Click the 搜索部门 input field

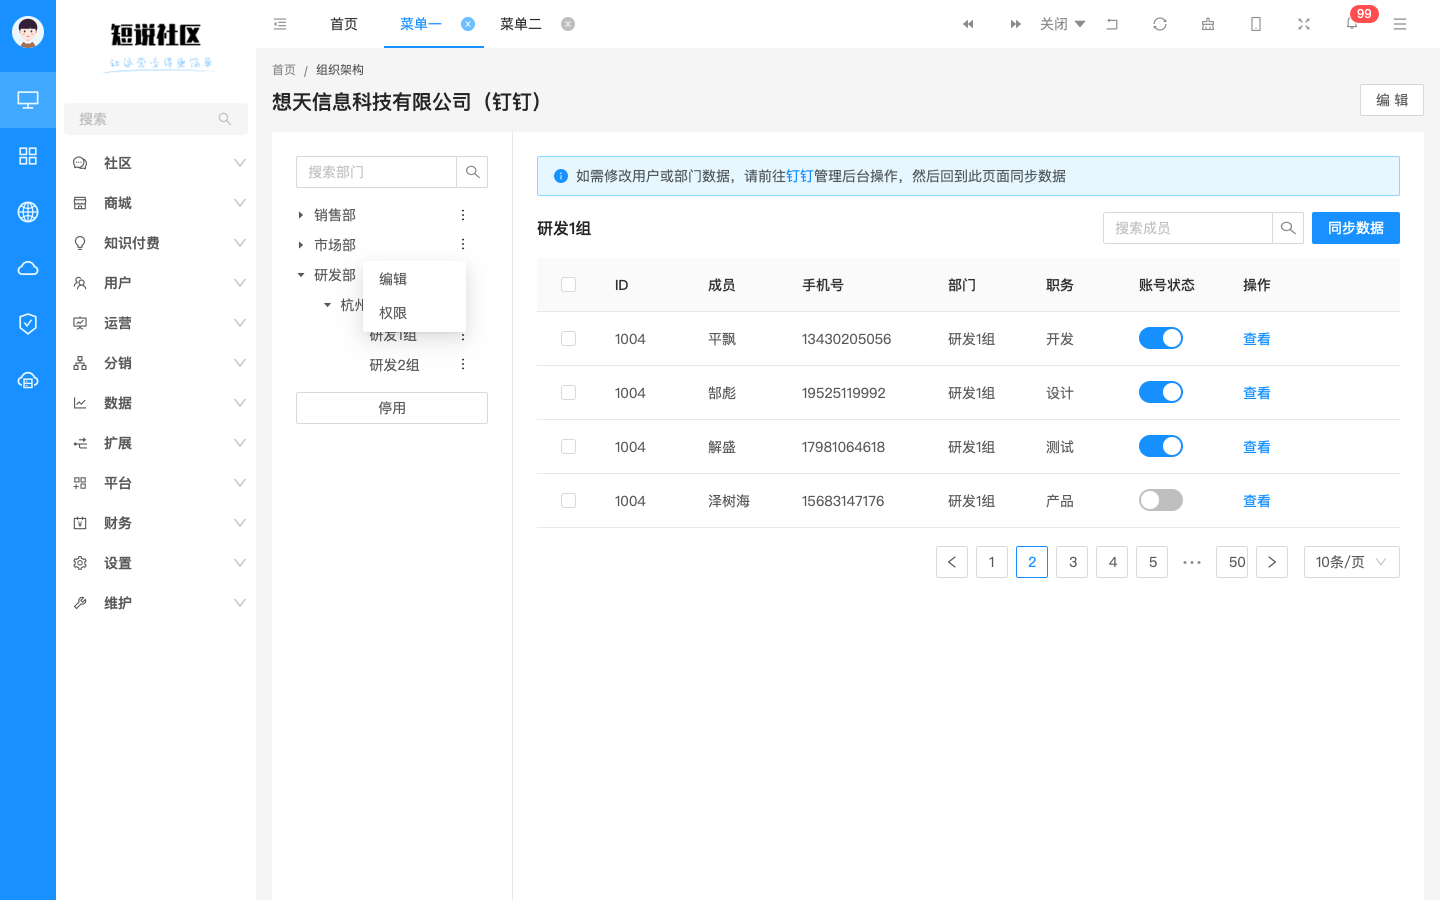tap(376, 172)
